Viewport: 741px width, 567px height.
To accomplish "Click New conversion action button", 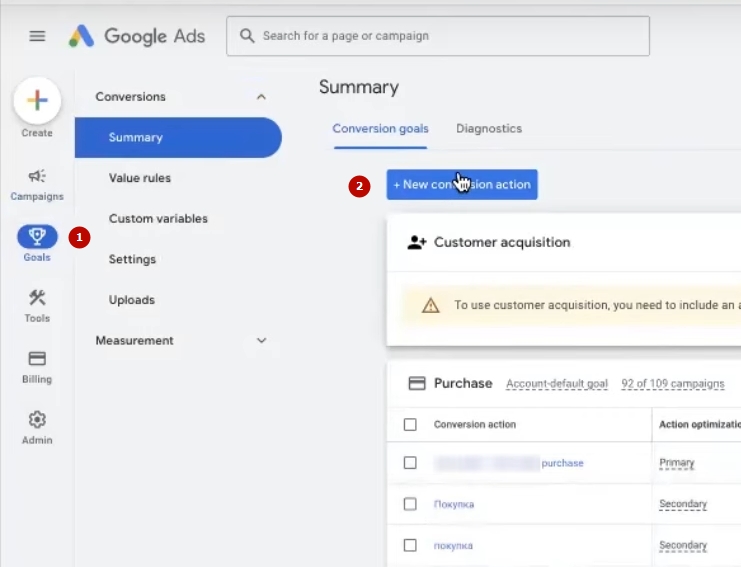I will tap(462, 185).
